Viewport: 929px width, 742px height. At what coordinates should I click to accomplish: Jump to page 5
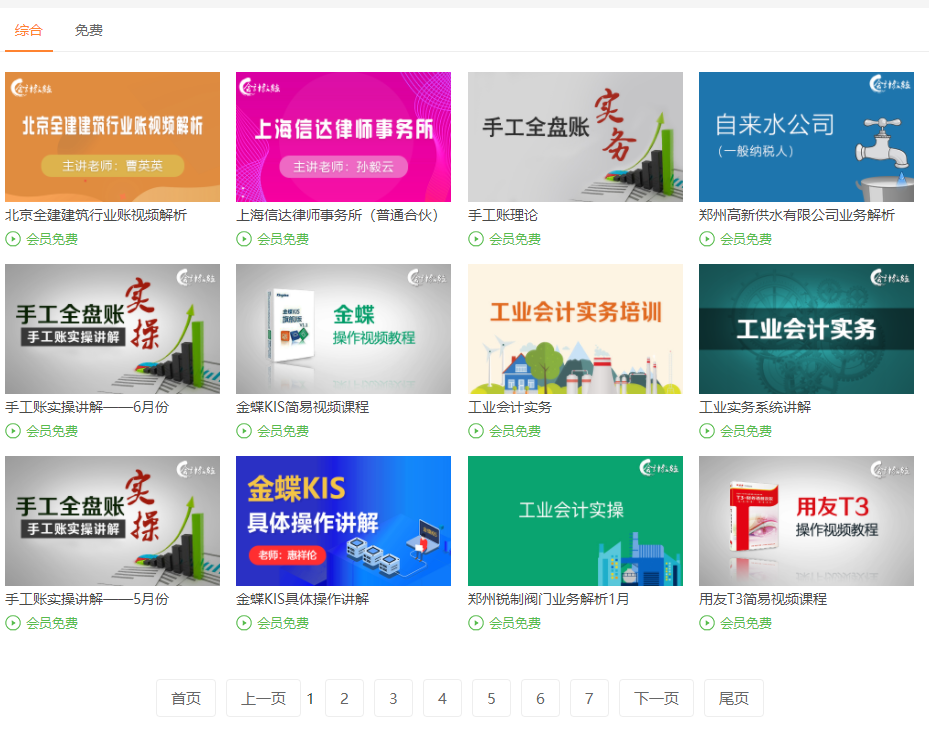pos(491,698)
